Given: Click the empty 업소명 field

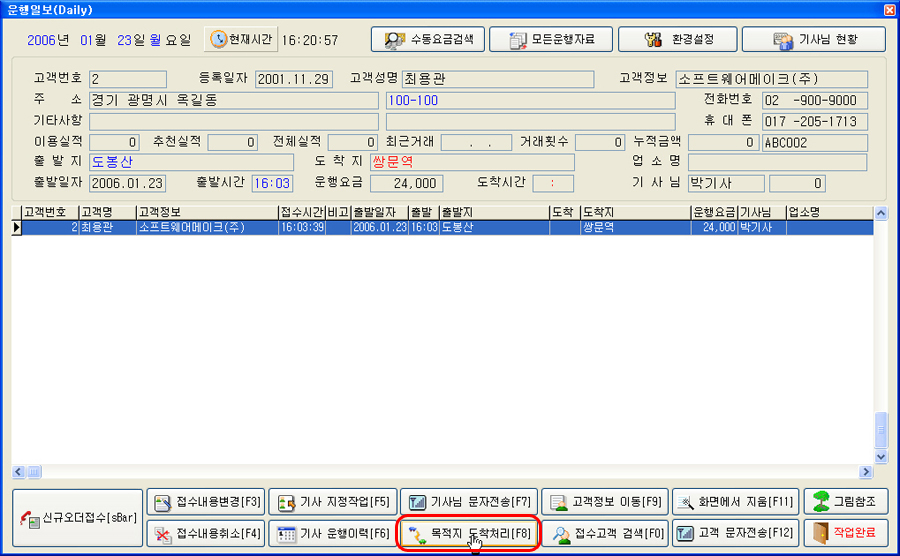Looking at the screenshot, I should coord(777,162).
